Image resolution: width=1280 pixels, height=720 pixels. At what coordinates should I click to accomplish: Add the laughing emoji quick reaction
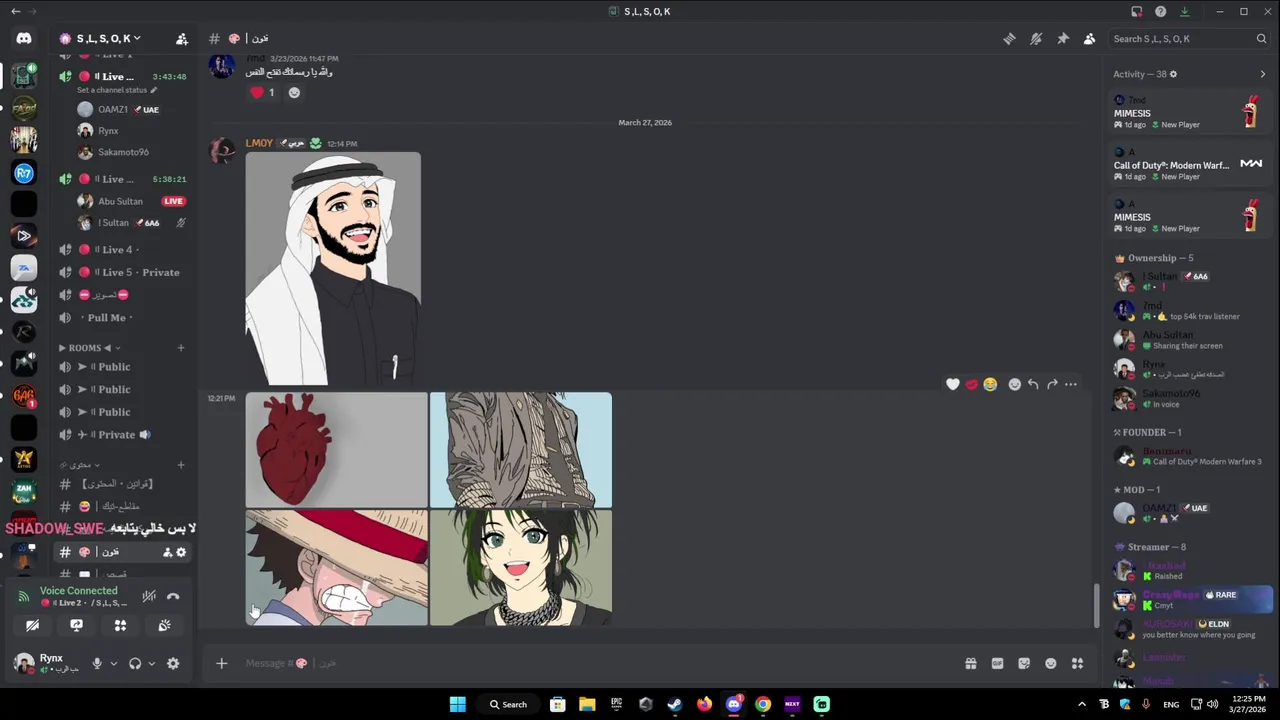[x=990, y=384]
